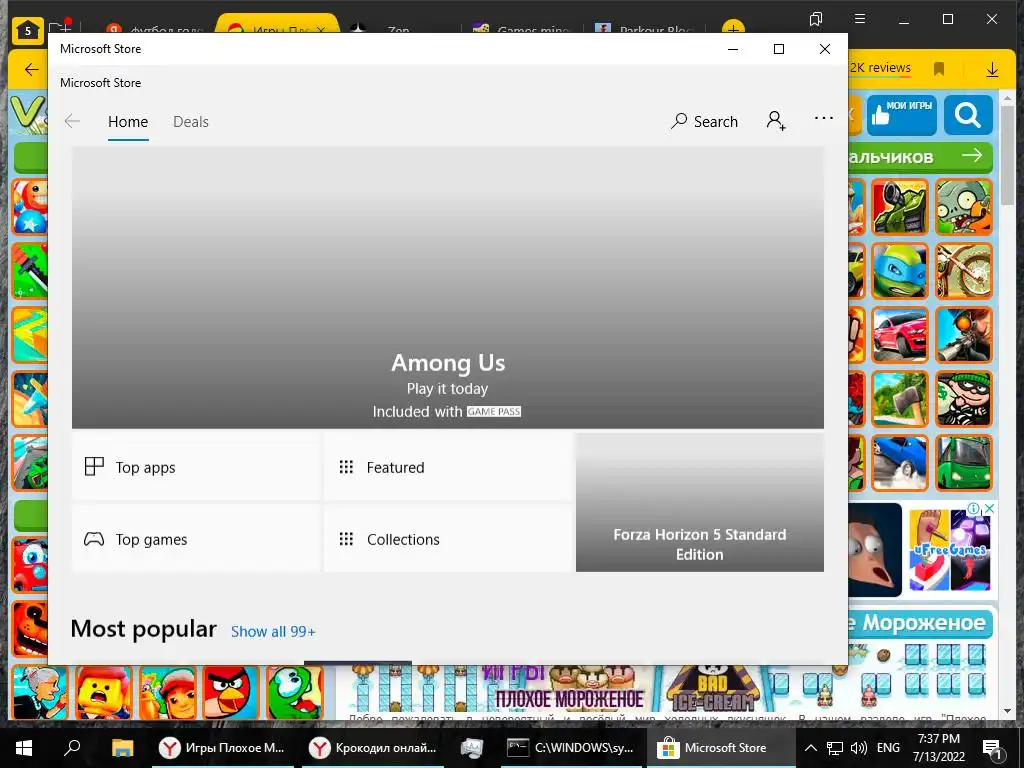Image resolution: width=1024 pixels, height=768 pixels.
Task: Open the Angry Granny game thumbnail
Action: pyautogui.click(x=40, y=692)
